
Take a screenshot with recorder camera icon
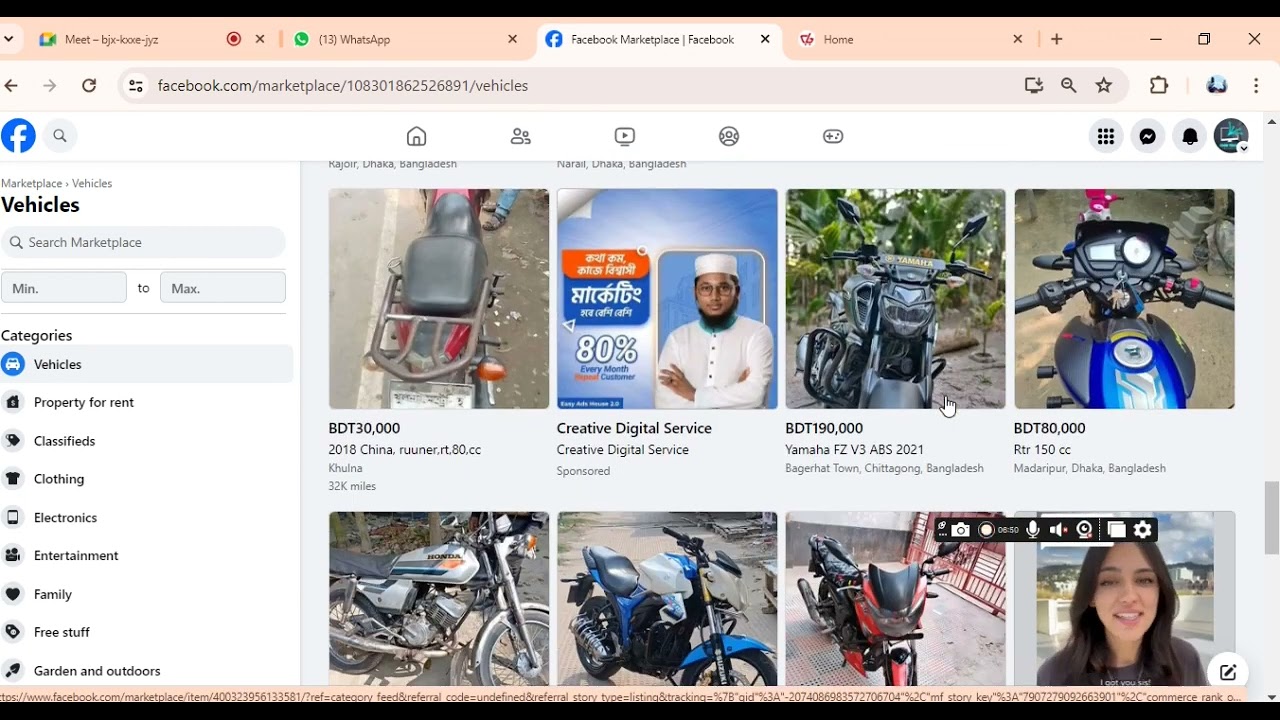961,530
